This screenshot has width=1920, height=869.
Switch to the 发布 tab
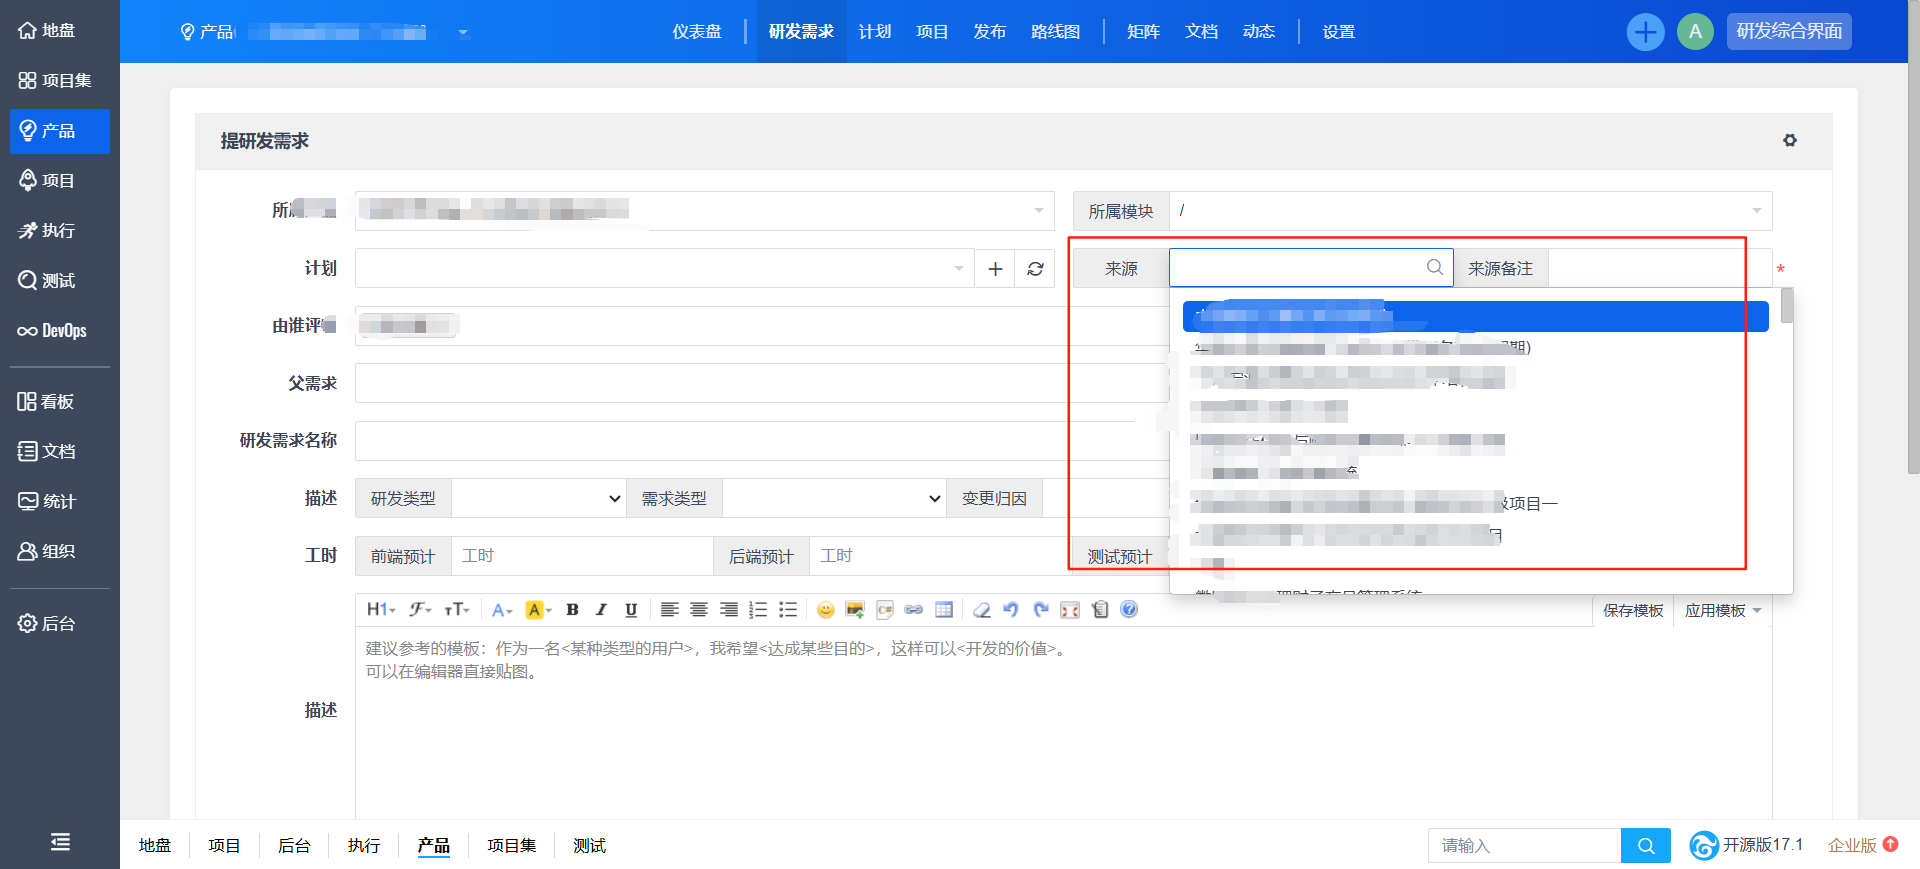pyautogui.click(x=990, y=32)
